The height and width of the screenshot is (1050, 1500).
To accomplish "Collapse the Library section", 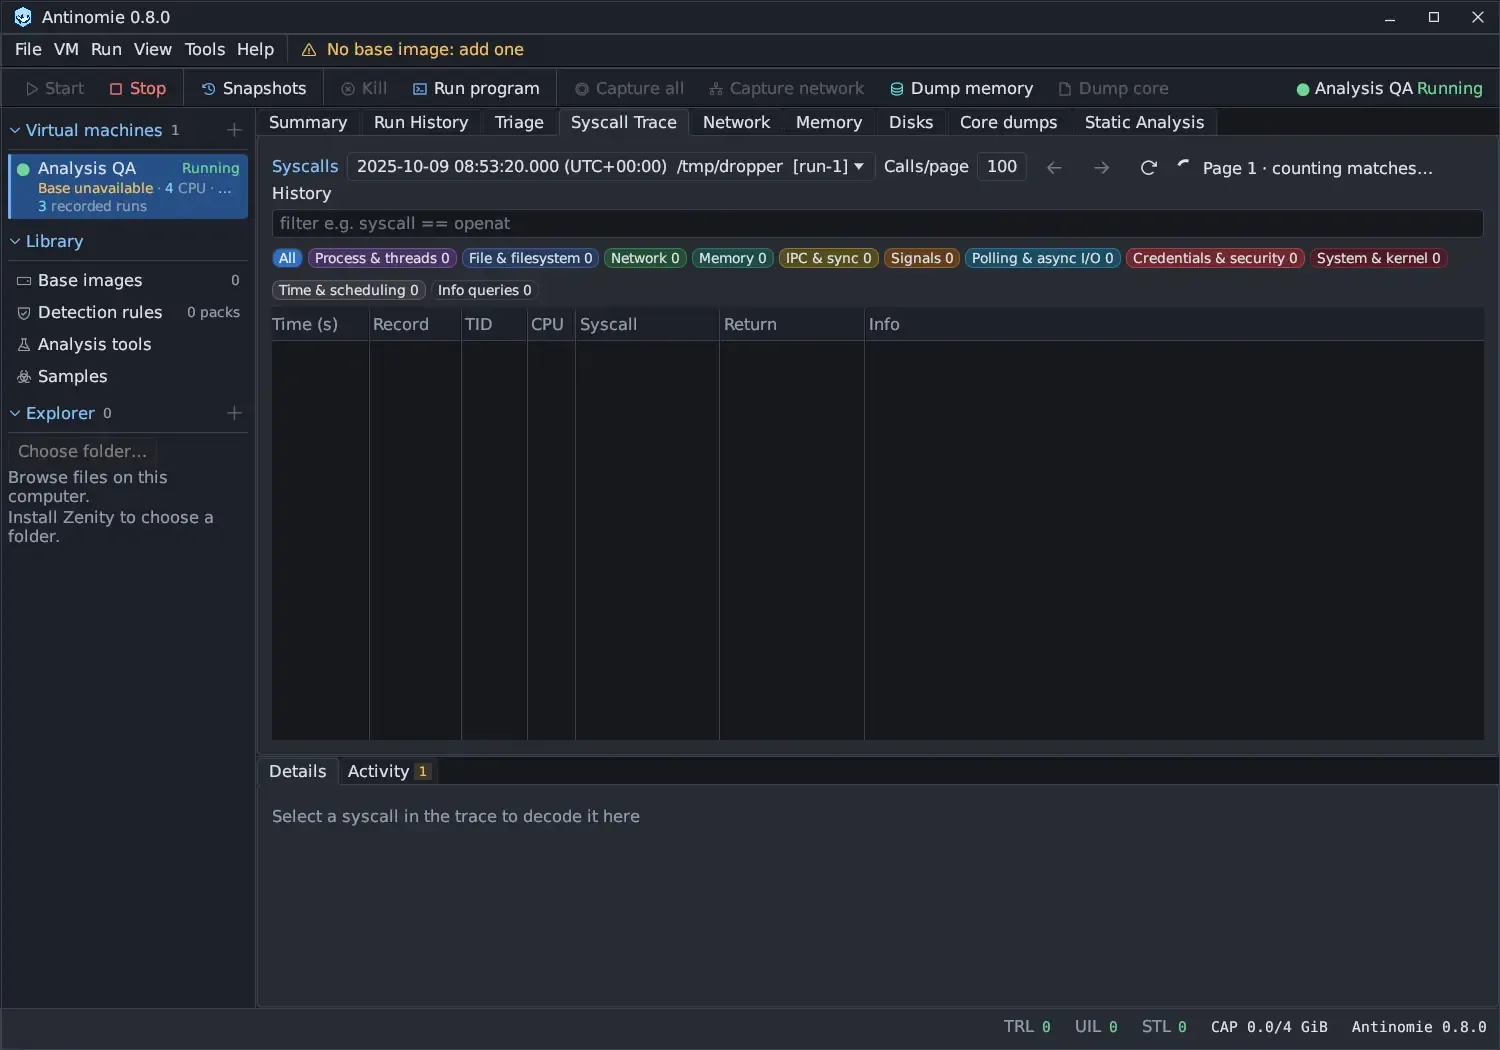I will (x=15, y=241).
